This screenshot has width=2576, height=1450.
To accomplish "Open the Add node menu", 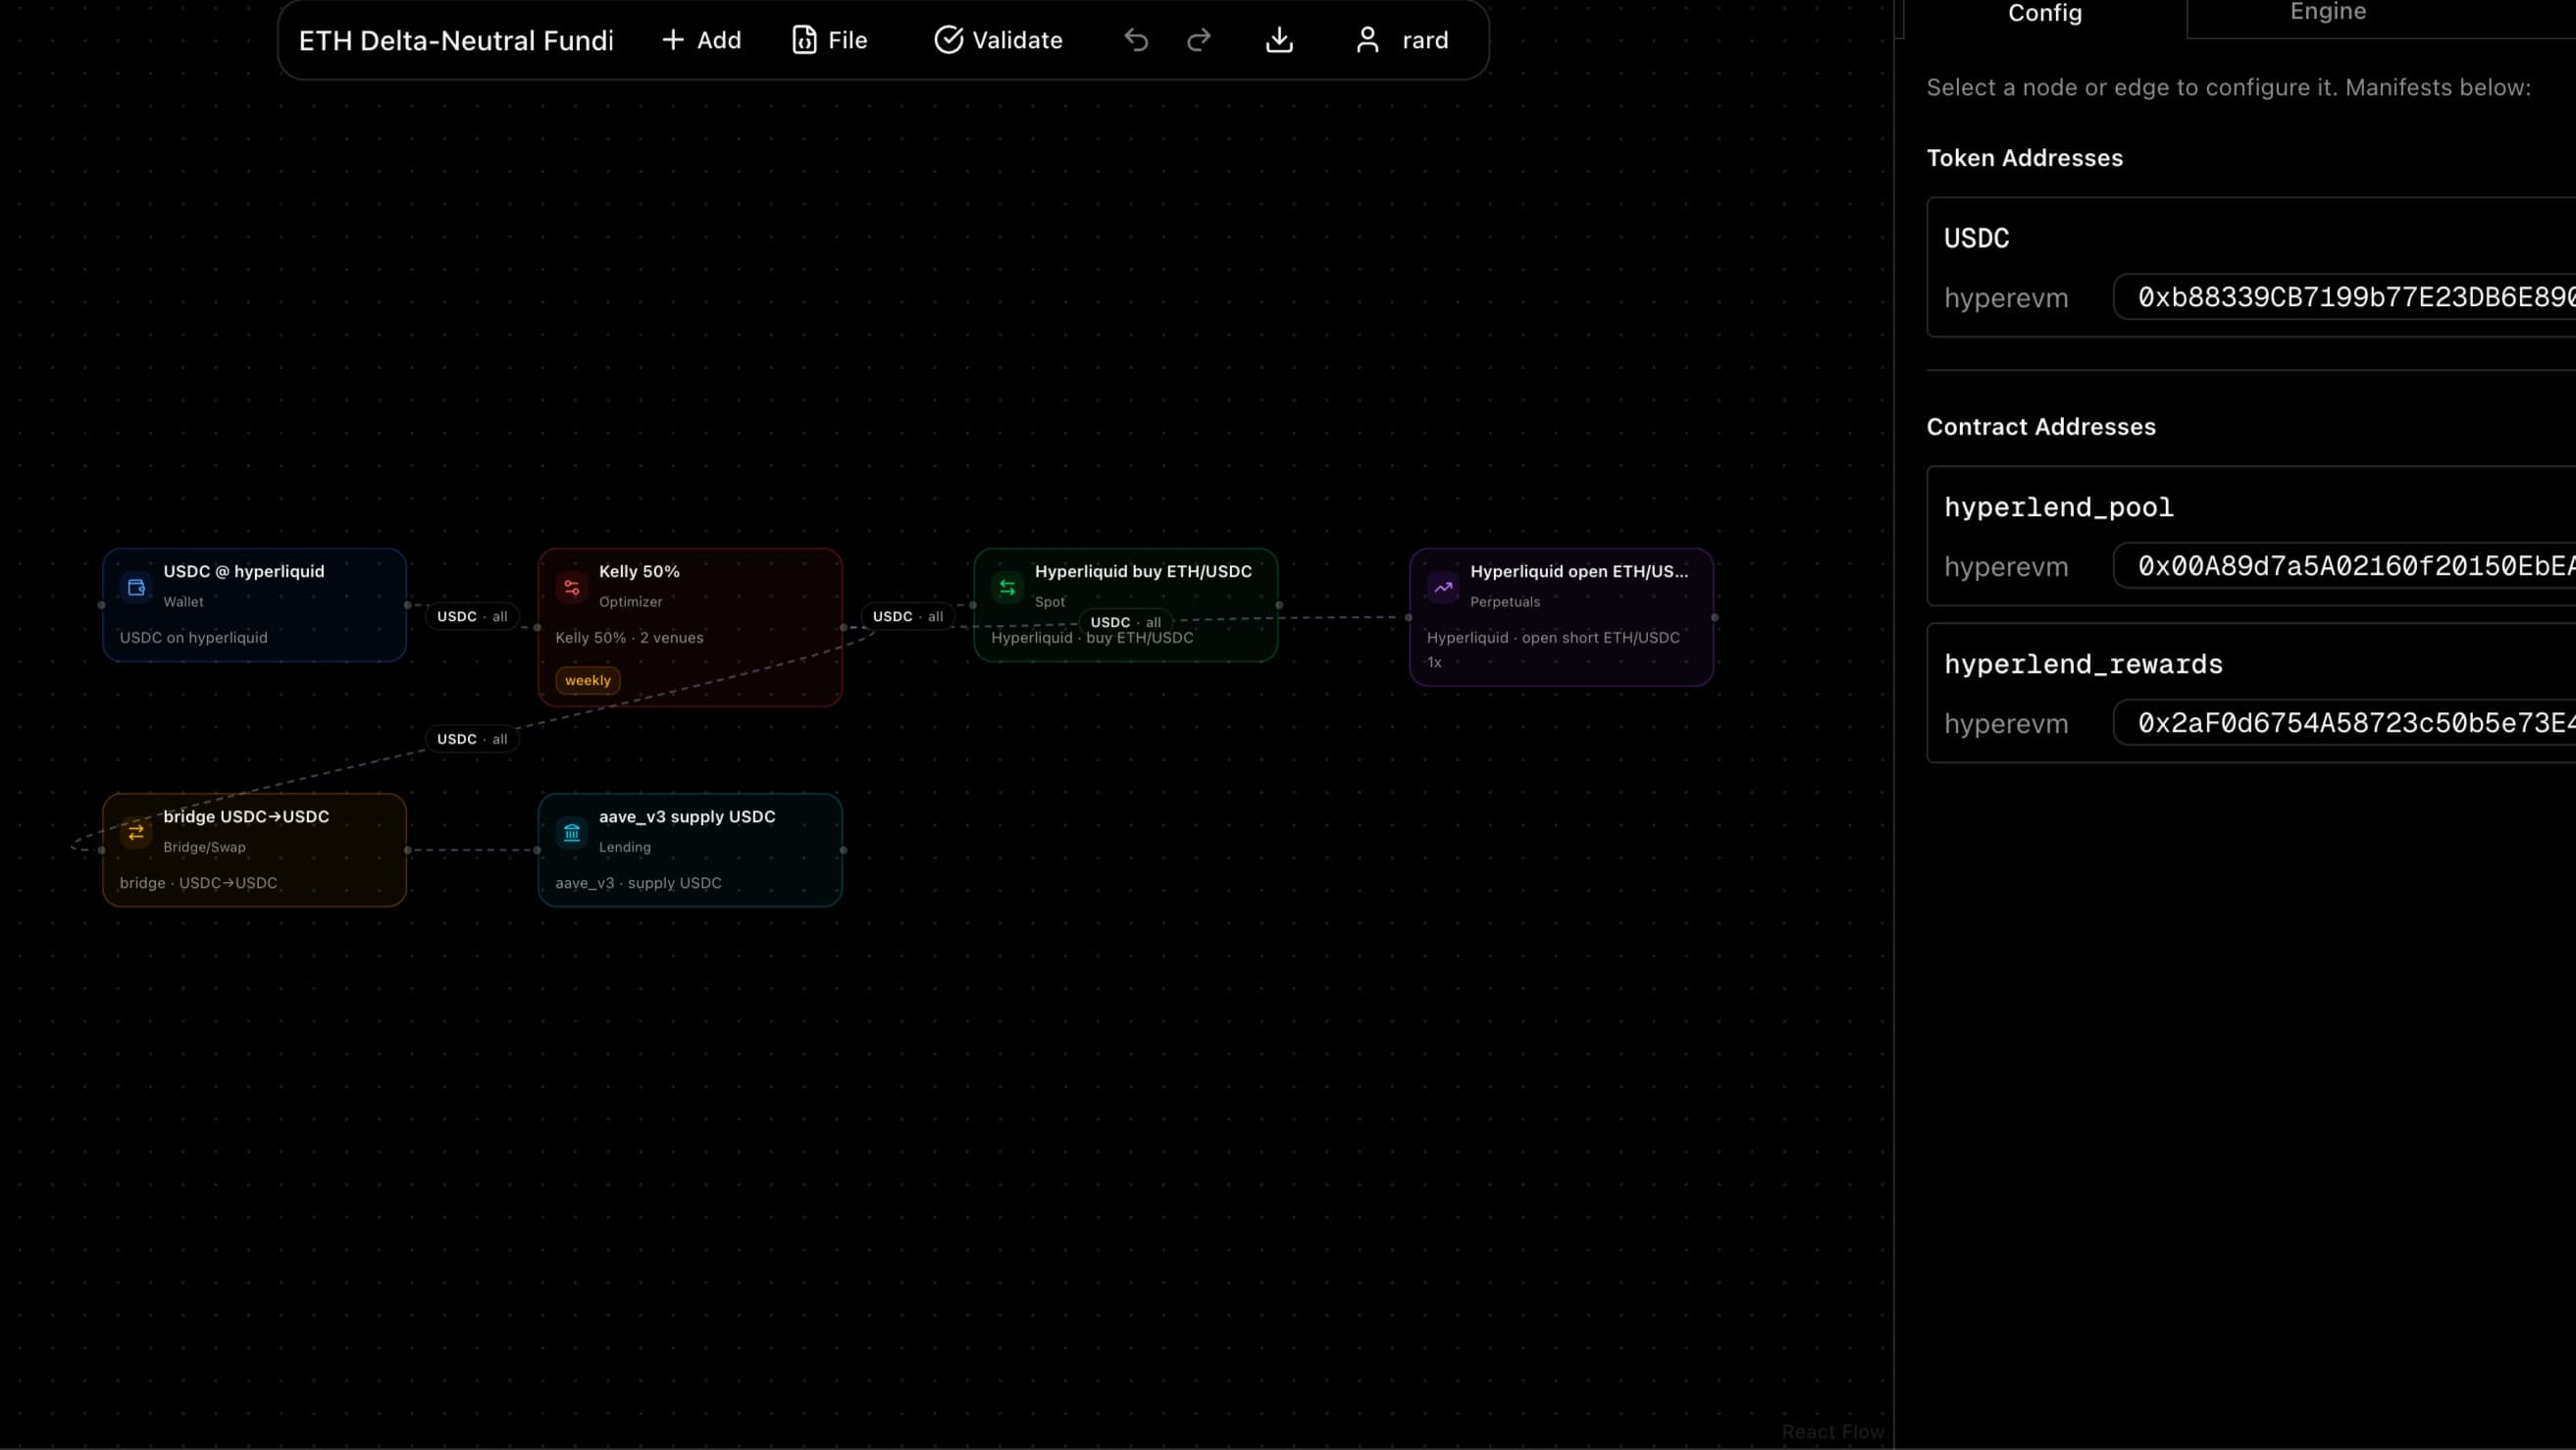I will click(x=701, y=40).
